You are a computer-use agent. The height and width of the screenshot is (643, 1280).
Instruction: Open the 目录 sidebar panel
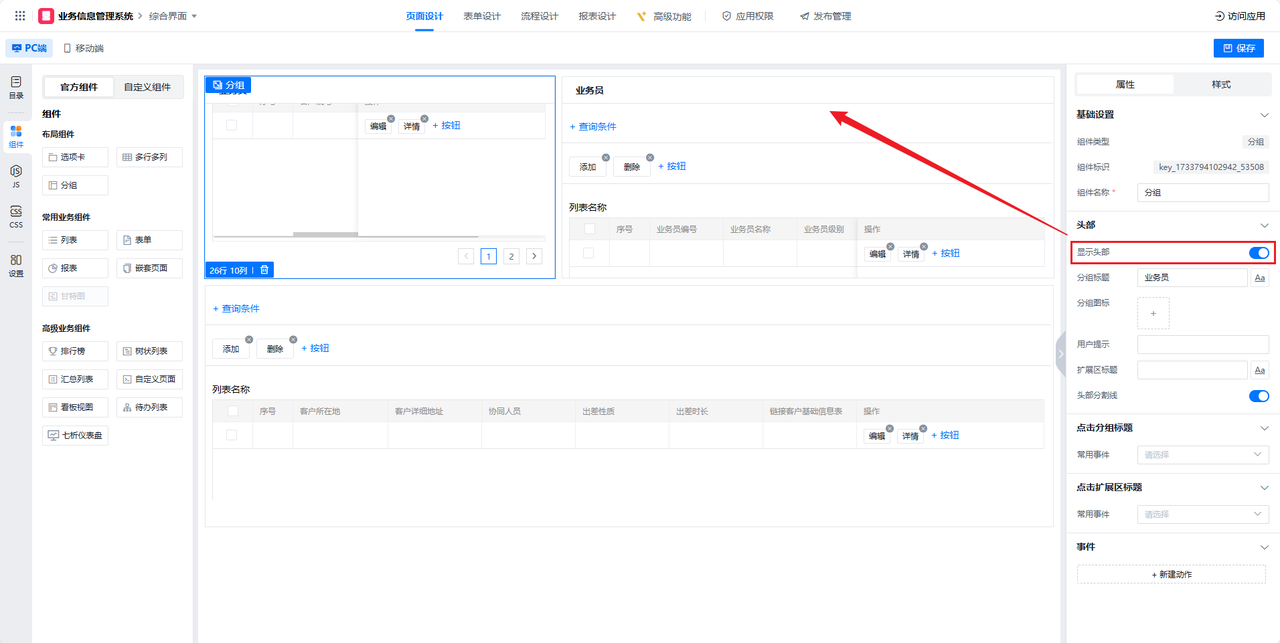click(x=16, y=87)
